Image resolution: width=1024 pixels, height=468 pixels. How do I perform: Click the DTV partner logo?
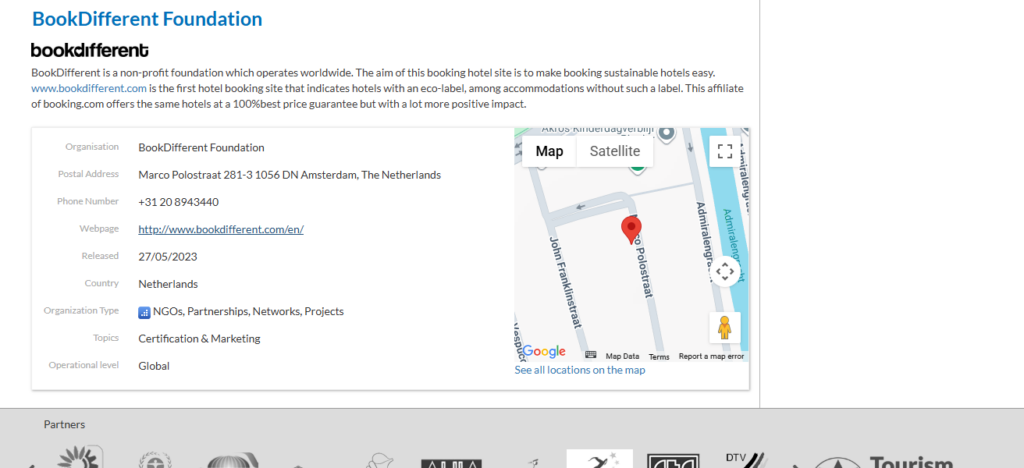[x=746, y=459]
